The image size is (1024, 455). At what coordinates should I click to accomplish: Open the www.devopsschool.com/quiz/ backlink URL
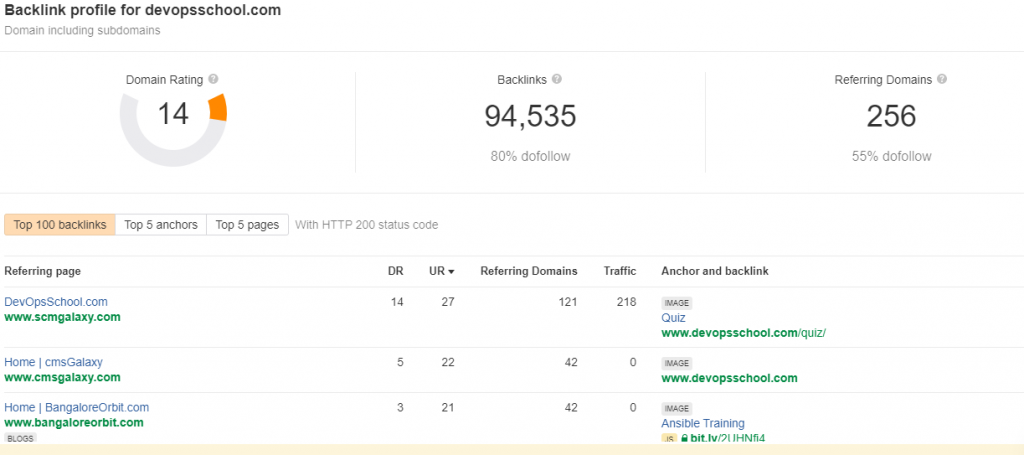[x=744, y=333]
